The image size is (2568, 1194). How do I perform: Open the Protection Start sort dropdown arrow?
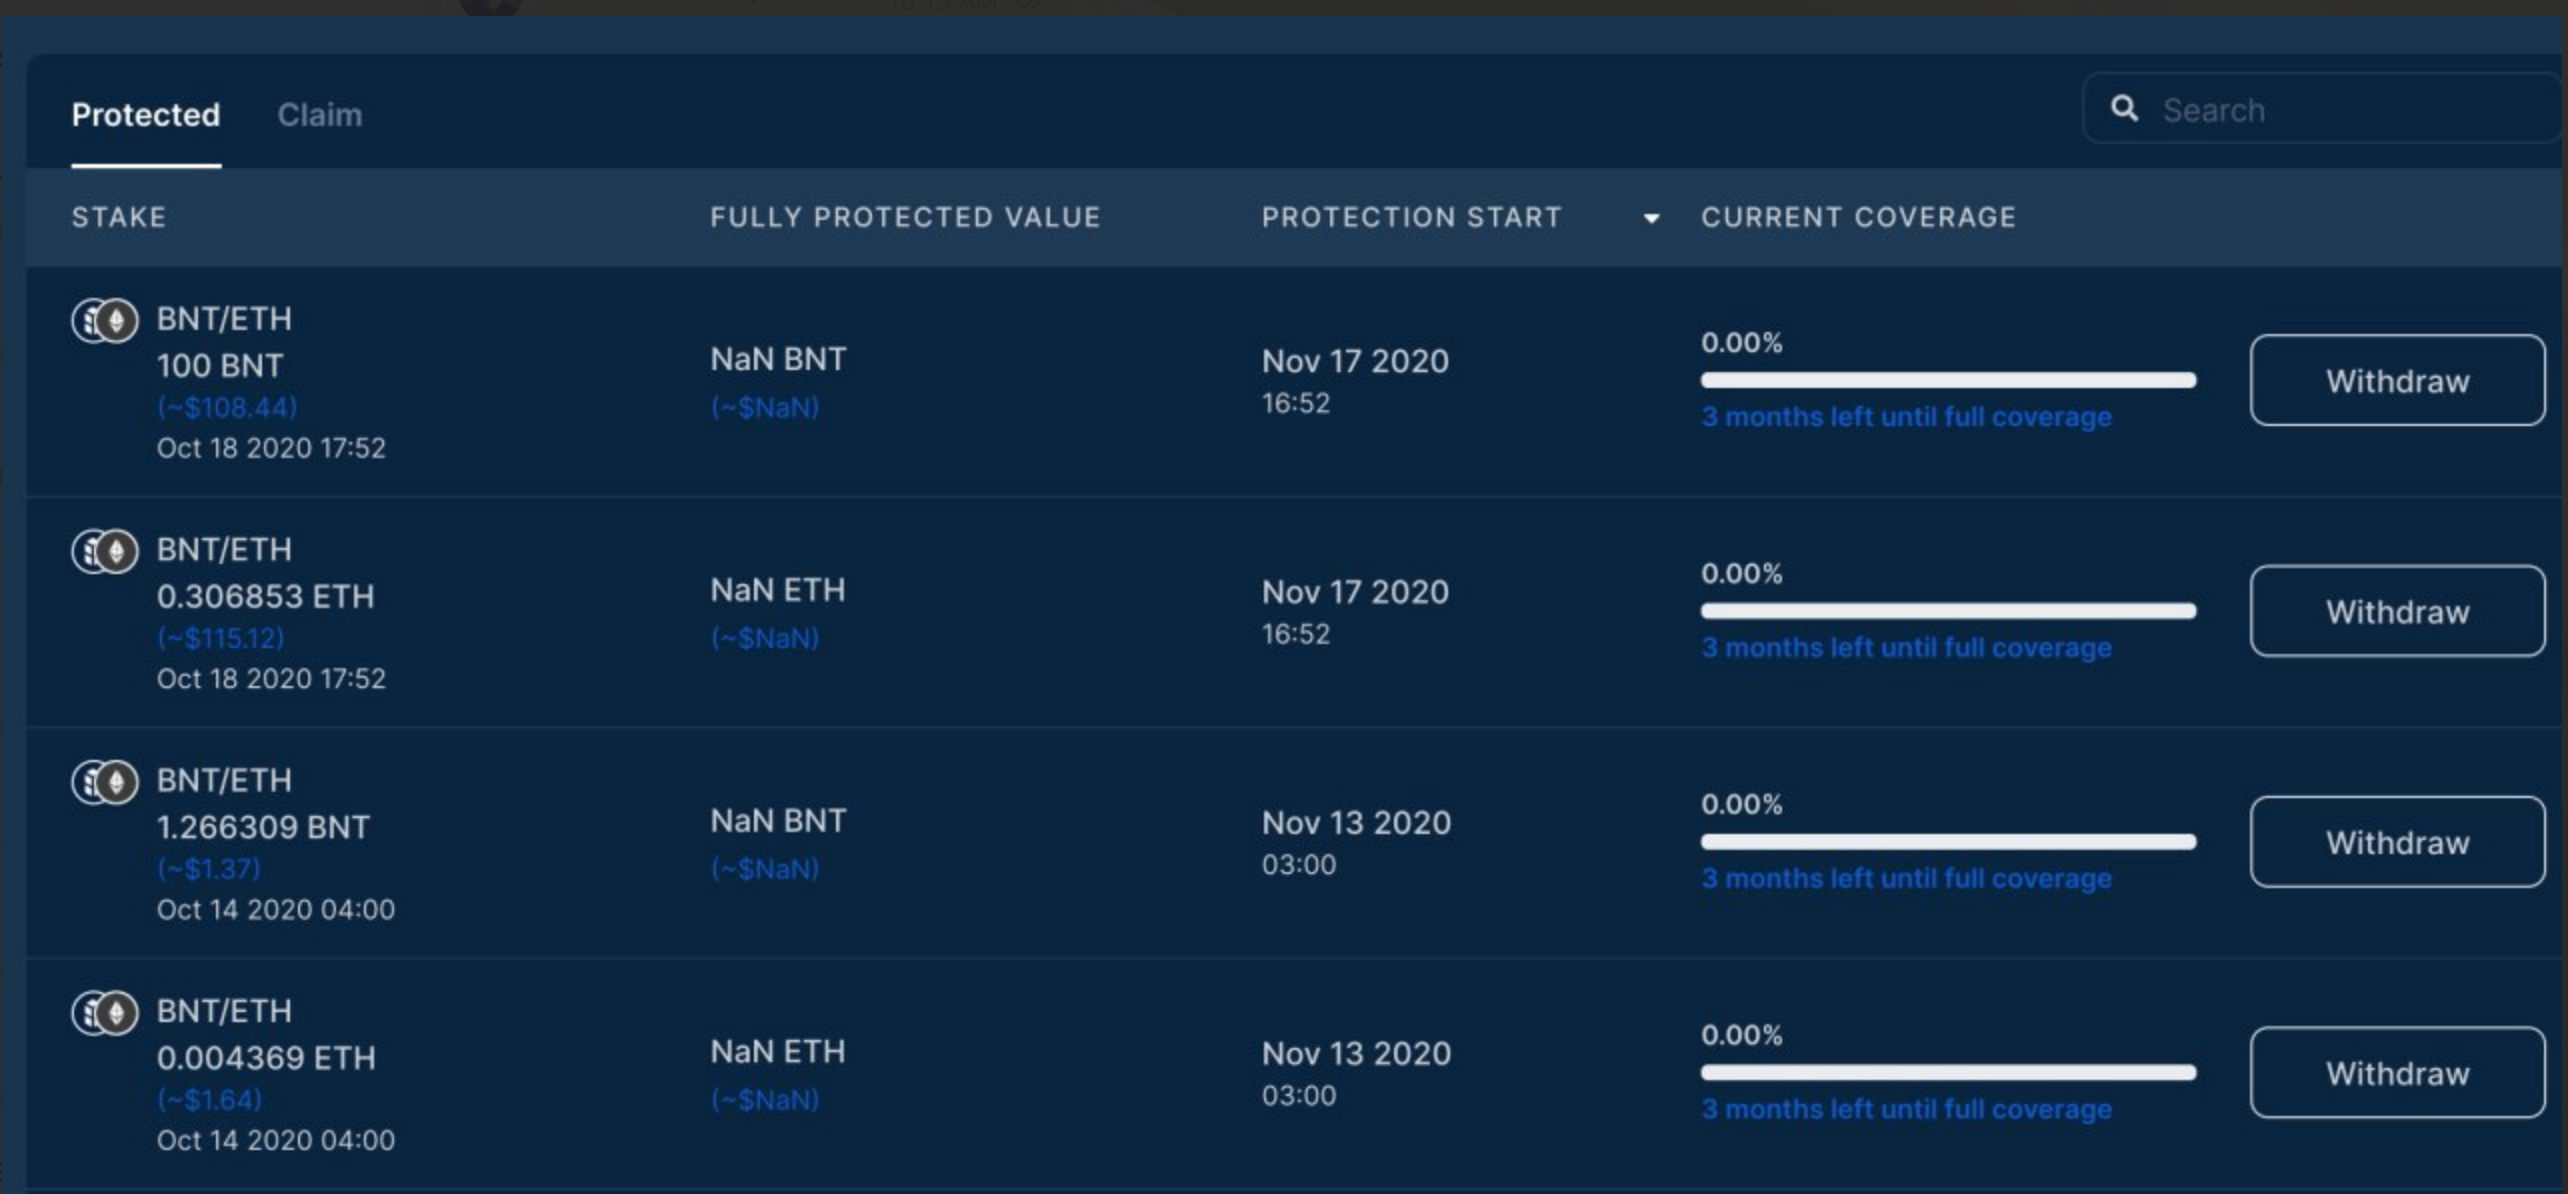pyautogui.click(x=1651, y=218)
